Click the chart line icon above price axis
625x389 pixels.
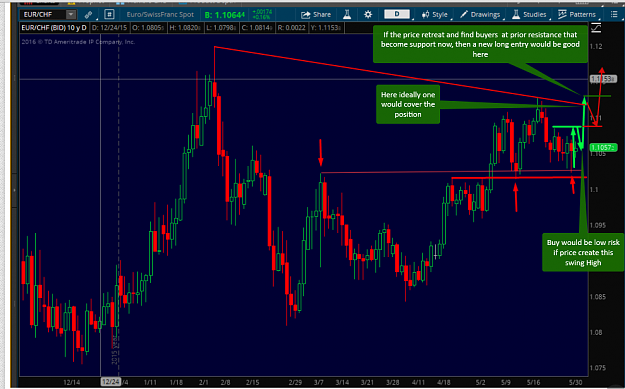(x=596, y=28)
